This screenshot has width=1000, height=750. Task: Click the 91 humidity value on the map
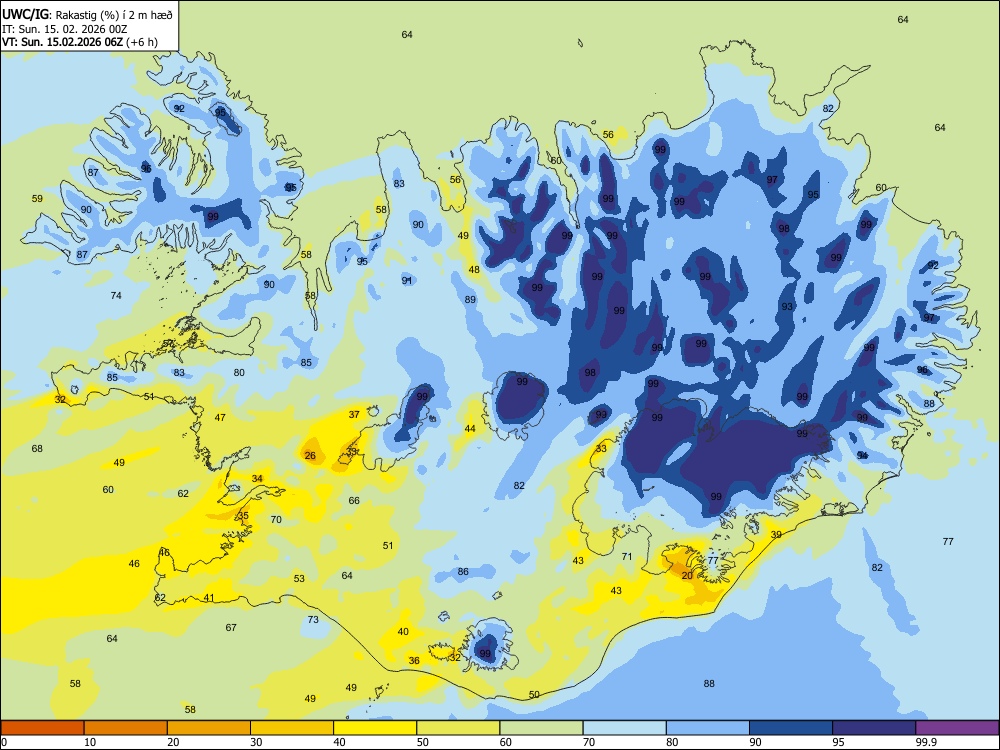coord(407,280)
